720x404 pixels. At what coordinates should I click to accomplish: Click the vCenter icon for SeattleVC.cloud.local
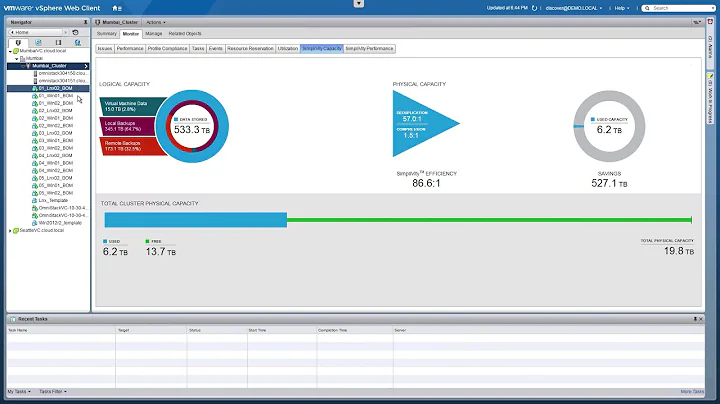pos(16,230)
